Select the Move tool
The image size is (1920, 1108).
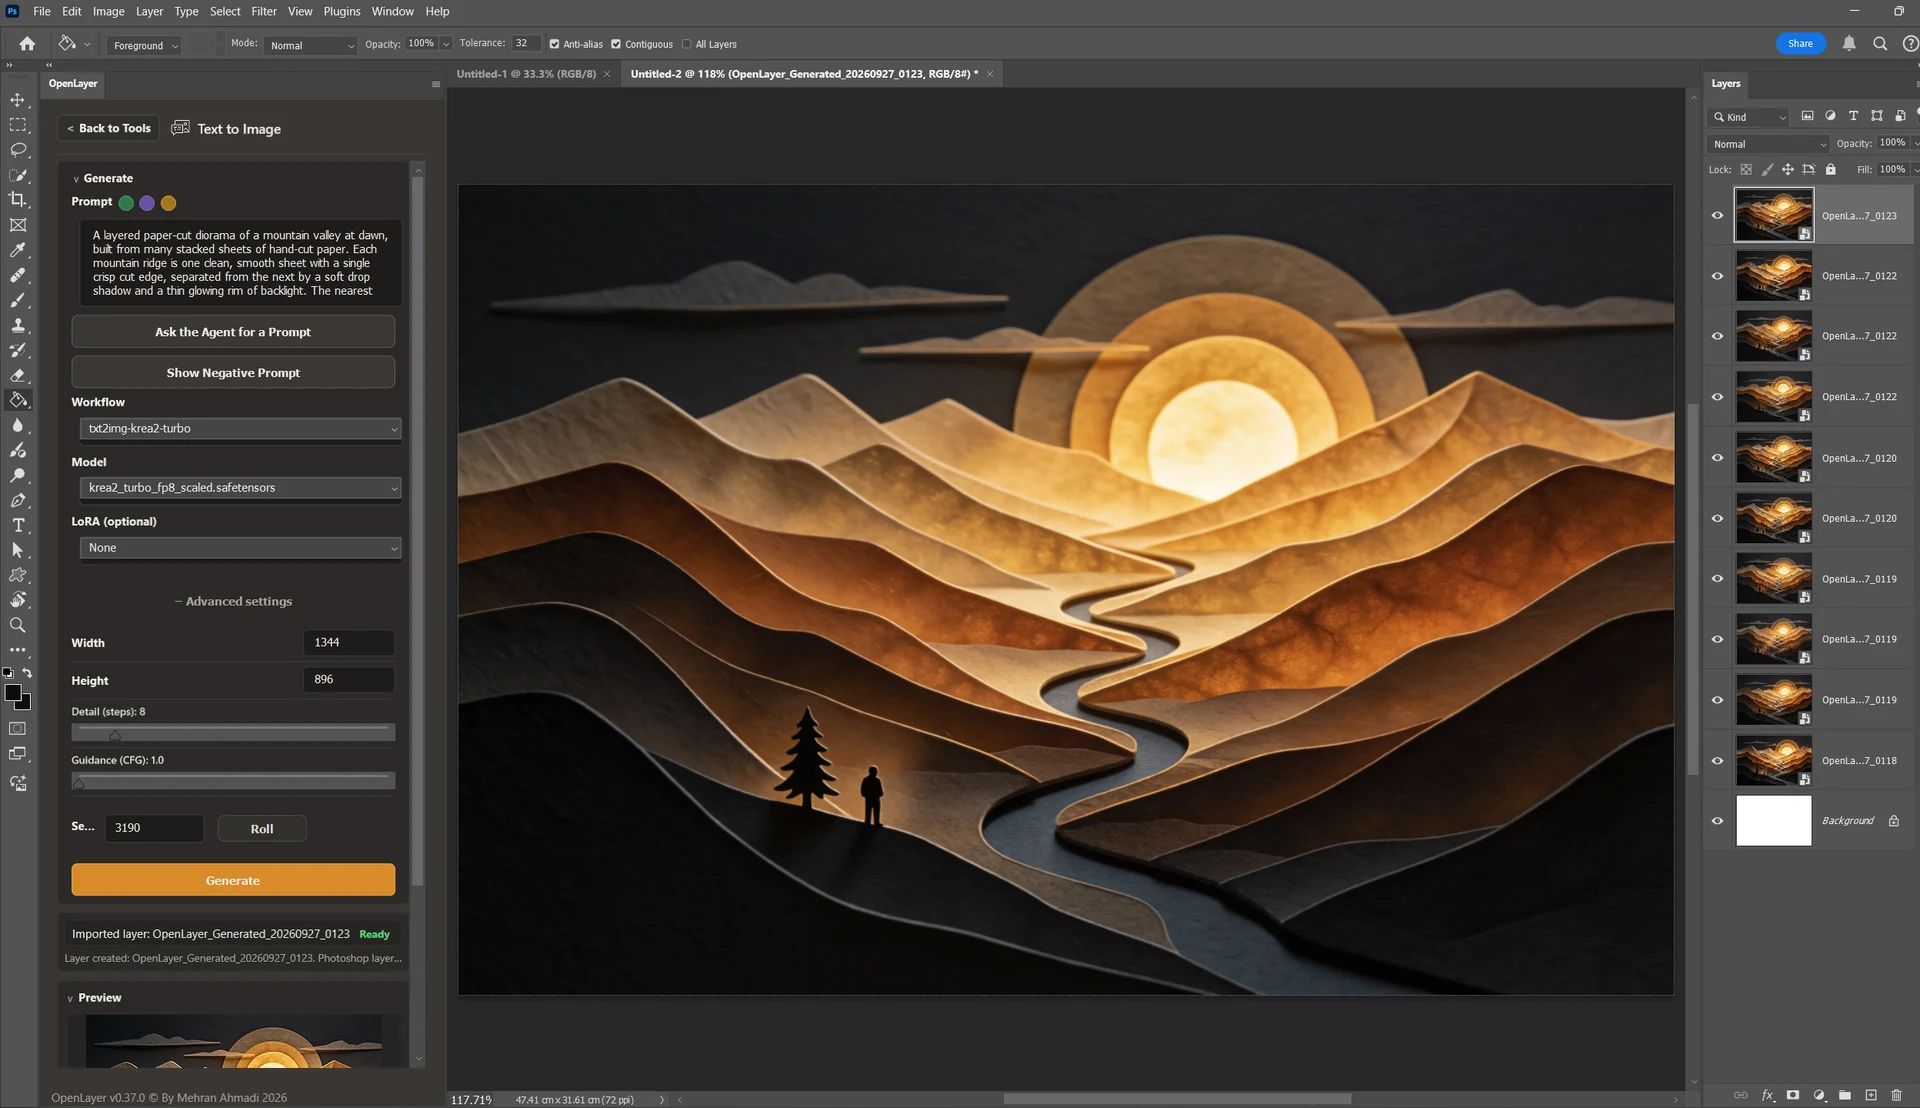point(18,100)
